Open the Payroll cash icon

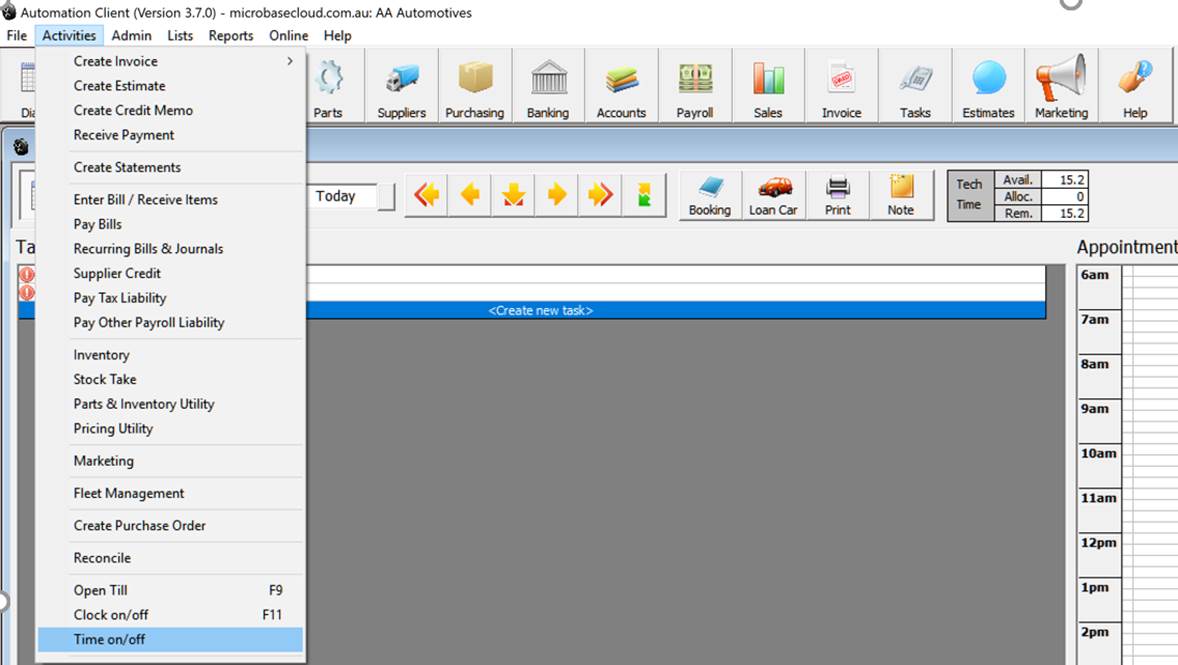pos(694,87)
